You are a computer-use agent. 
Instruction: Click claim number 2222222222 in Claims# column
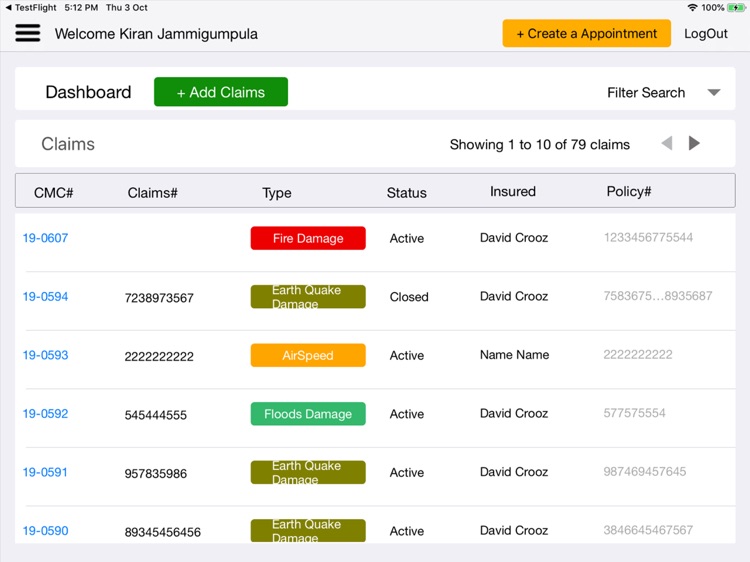click(x=159, y=356)
